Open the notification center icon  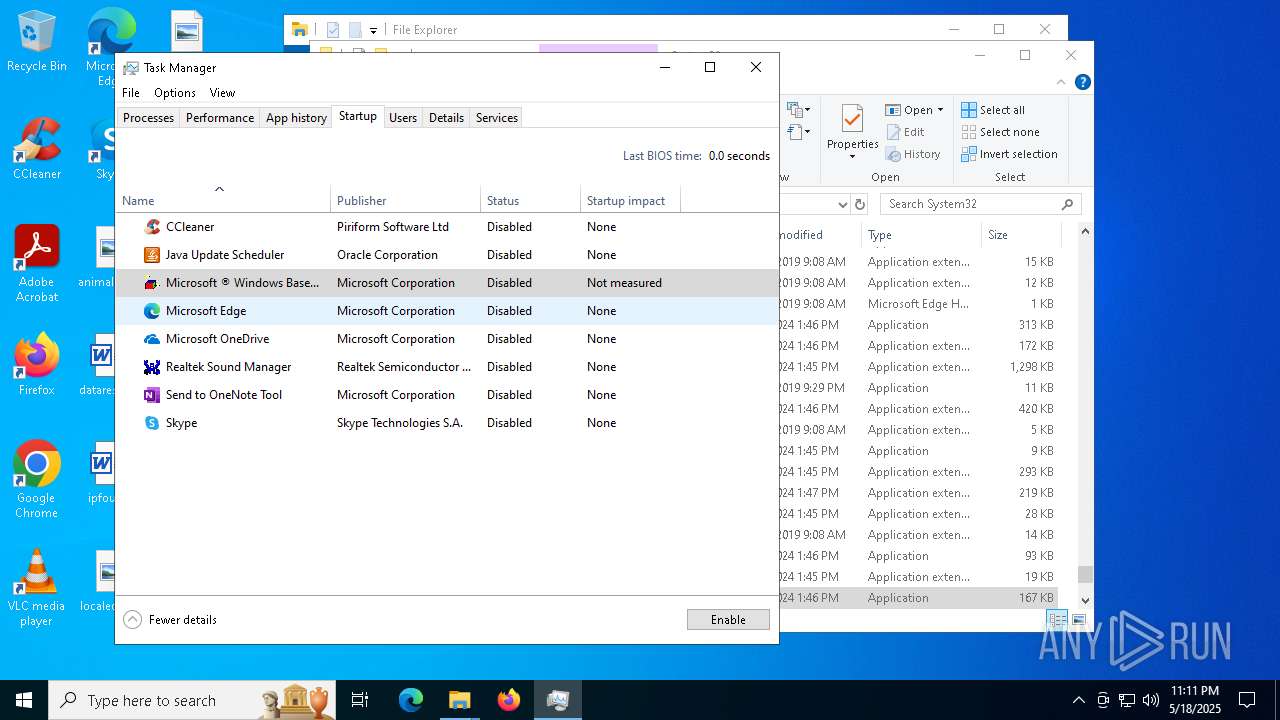(x=1247, y=700)
